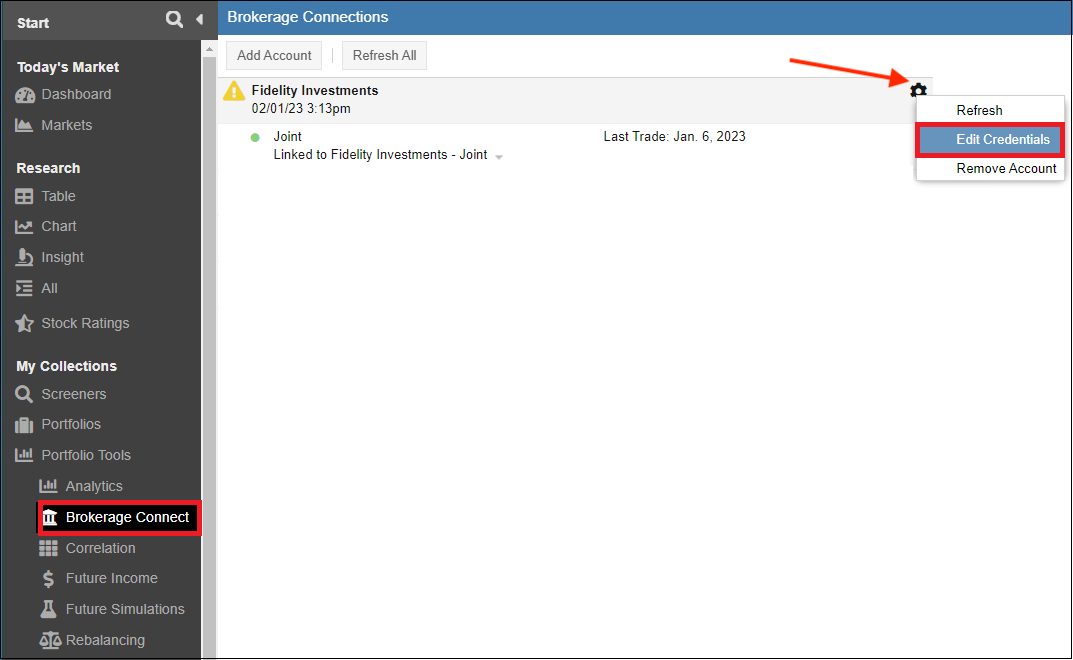The height and width of the screenshot is (660, 1073).
Task: Click the Portfolio Tools bar-chart icon
Action: coord(24,455)
